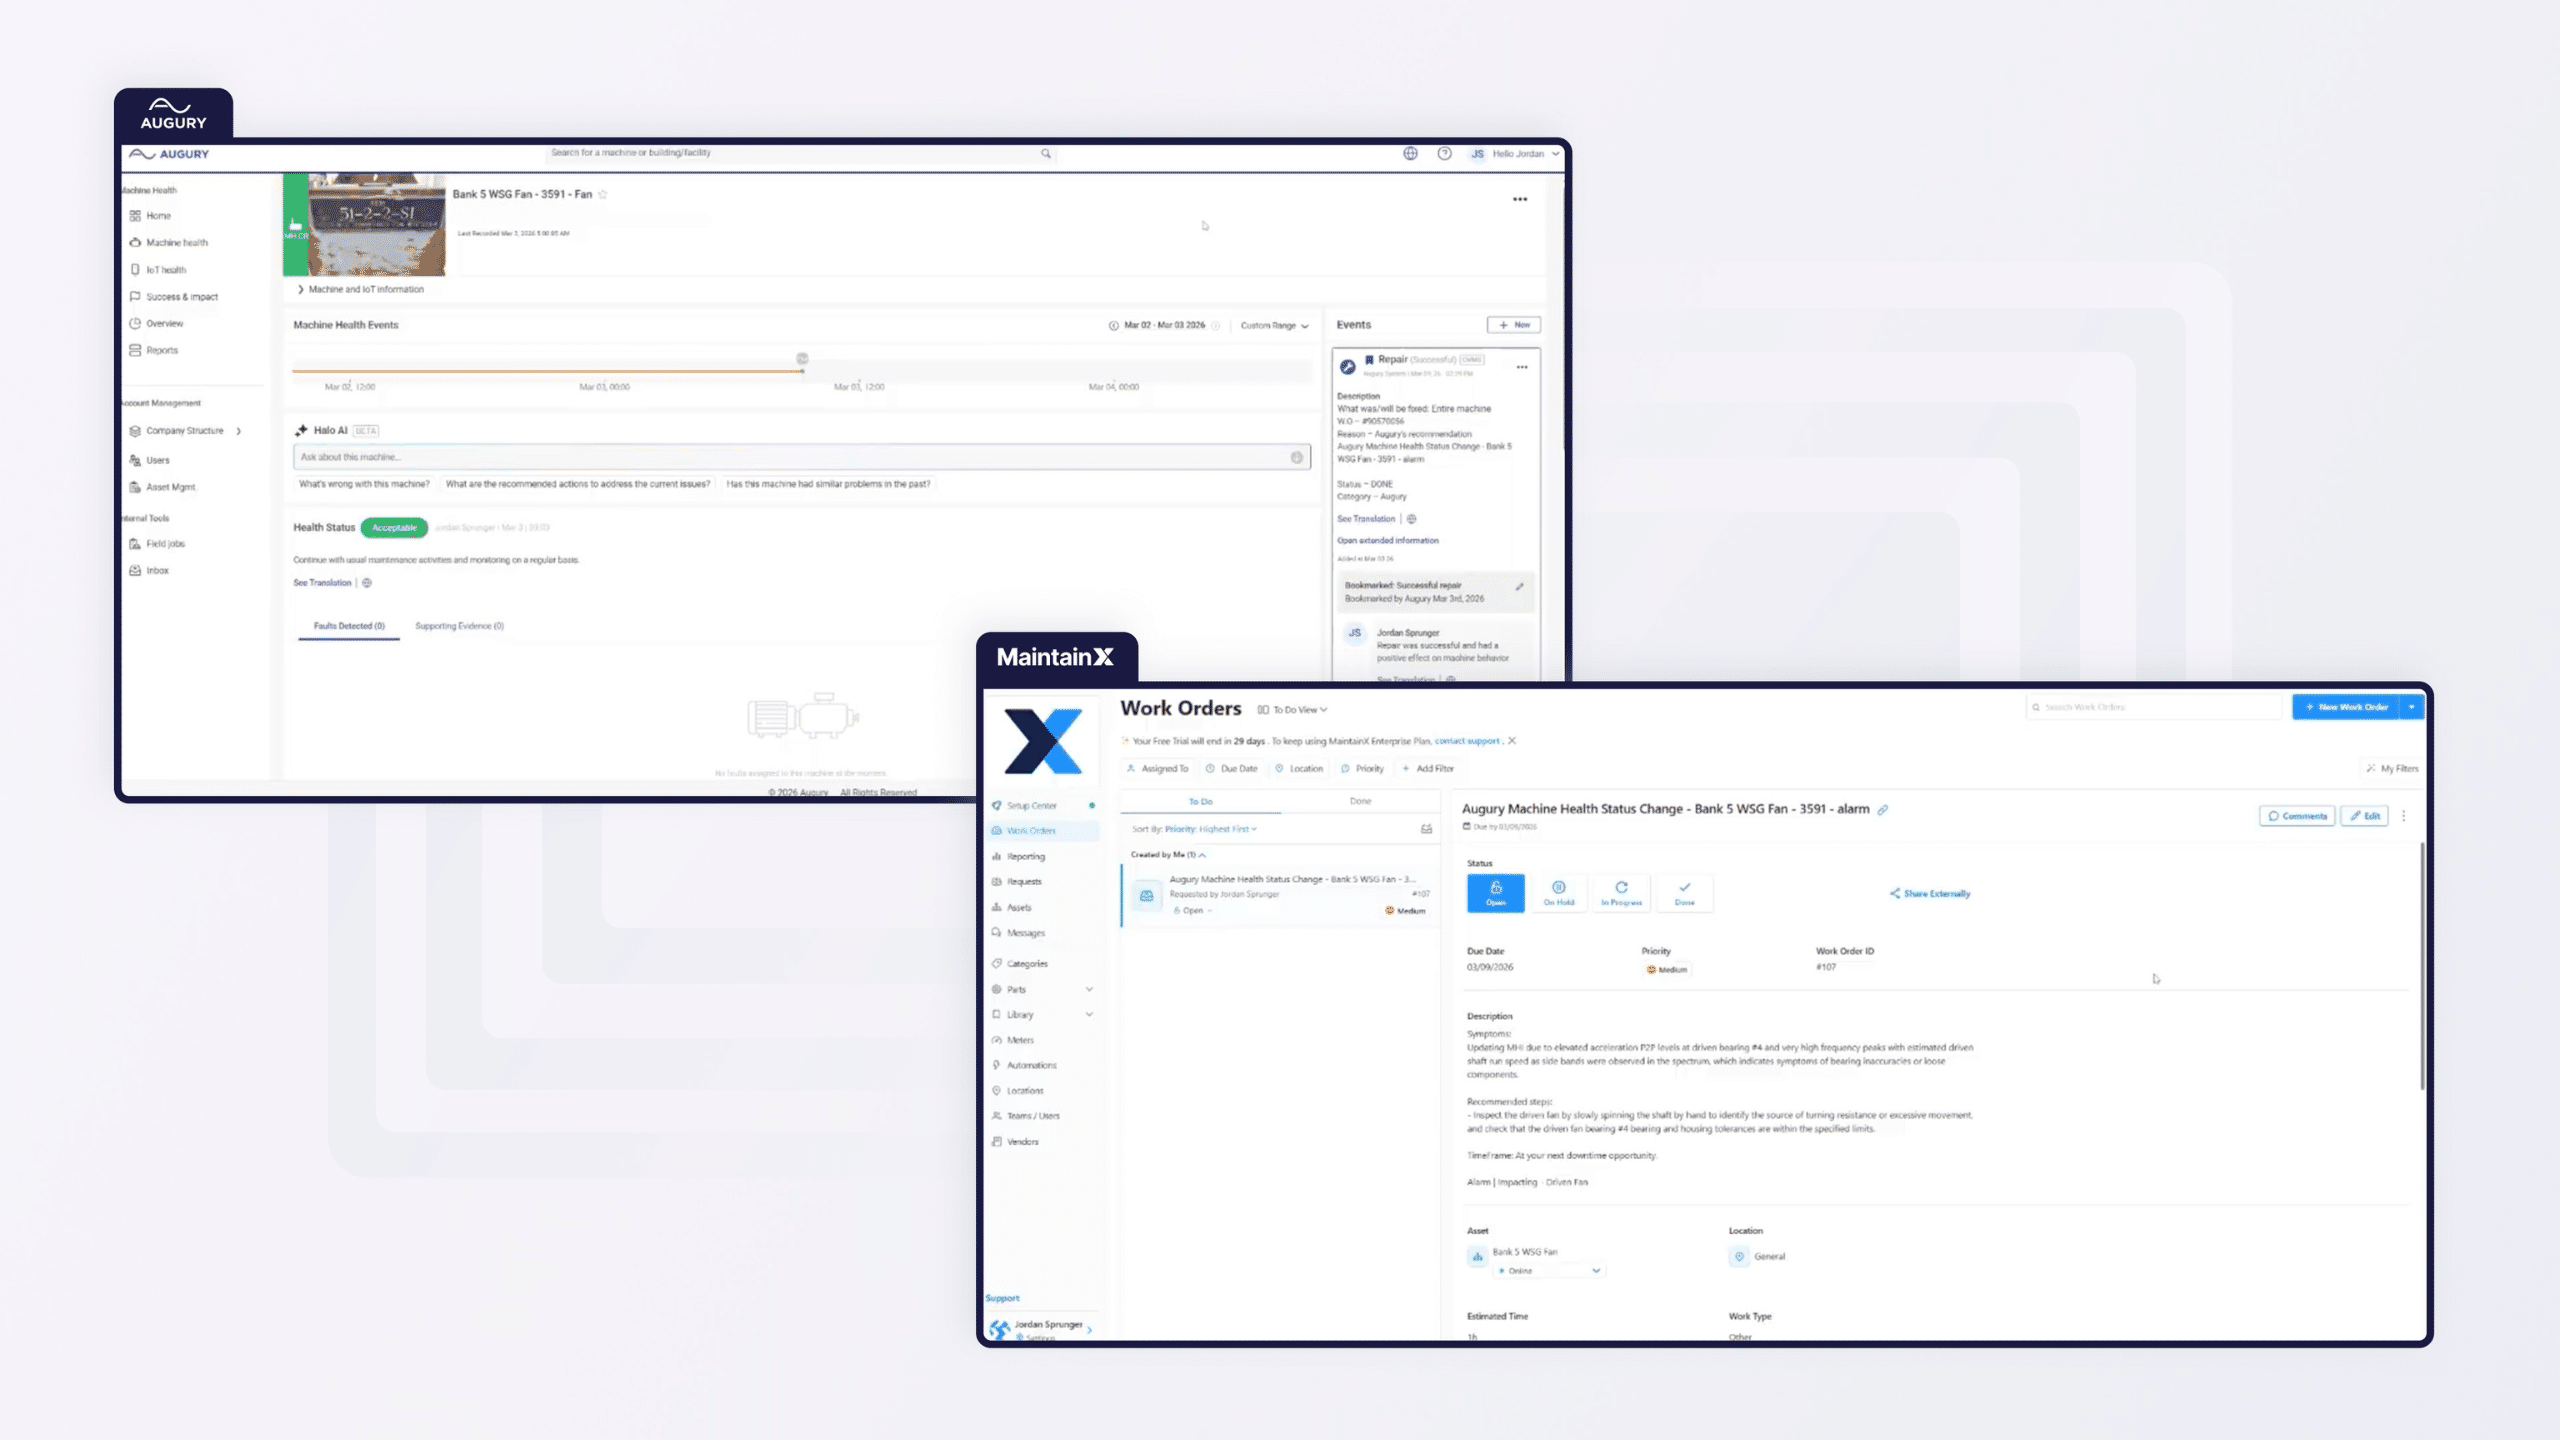The image size is (2560, 1440).
Task: Open Overview in Augury sidebar
Action: tap(156, 324)
